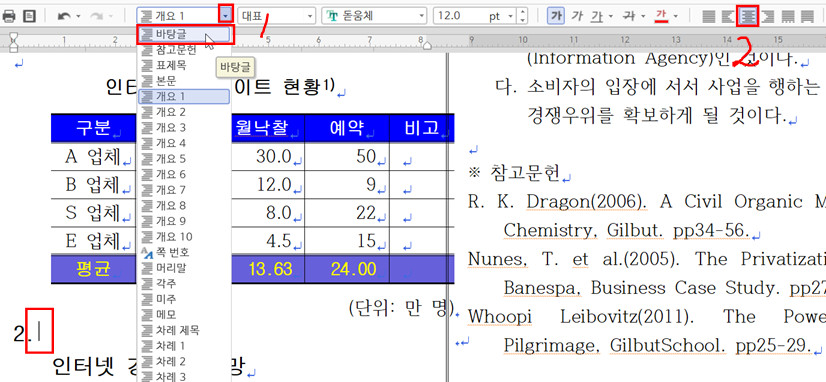Apply distributed alignment
This screenshot has height=382, width=826.
787,16
